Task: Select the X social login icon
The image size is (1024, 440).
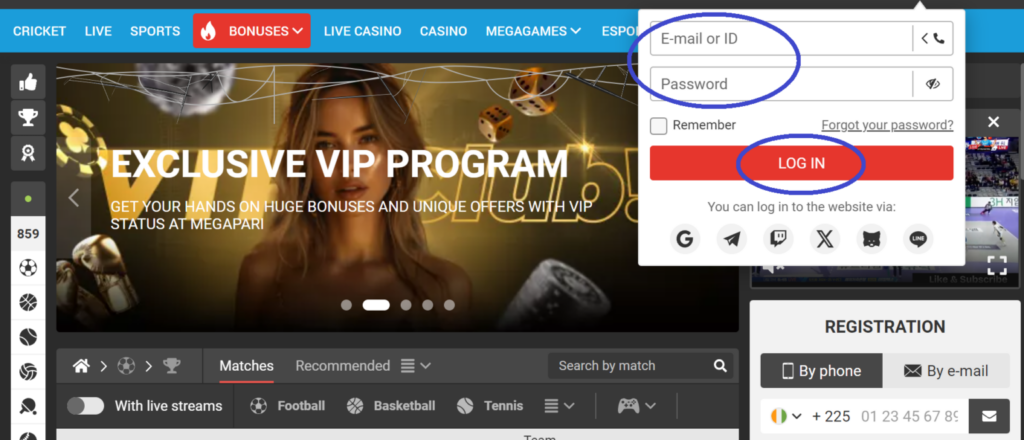Action: (x=825, y=239)
